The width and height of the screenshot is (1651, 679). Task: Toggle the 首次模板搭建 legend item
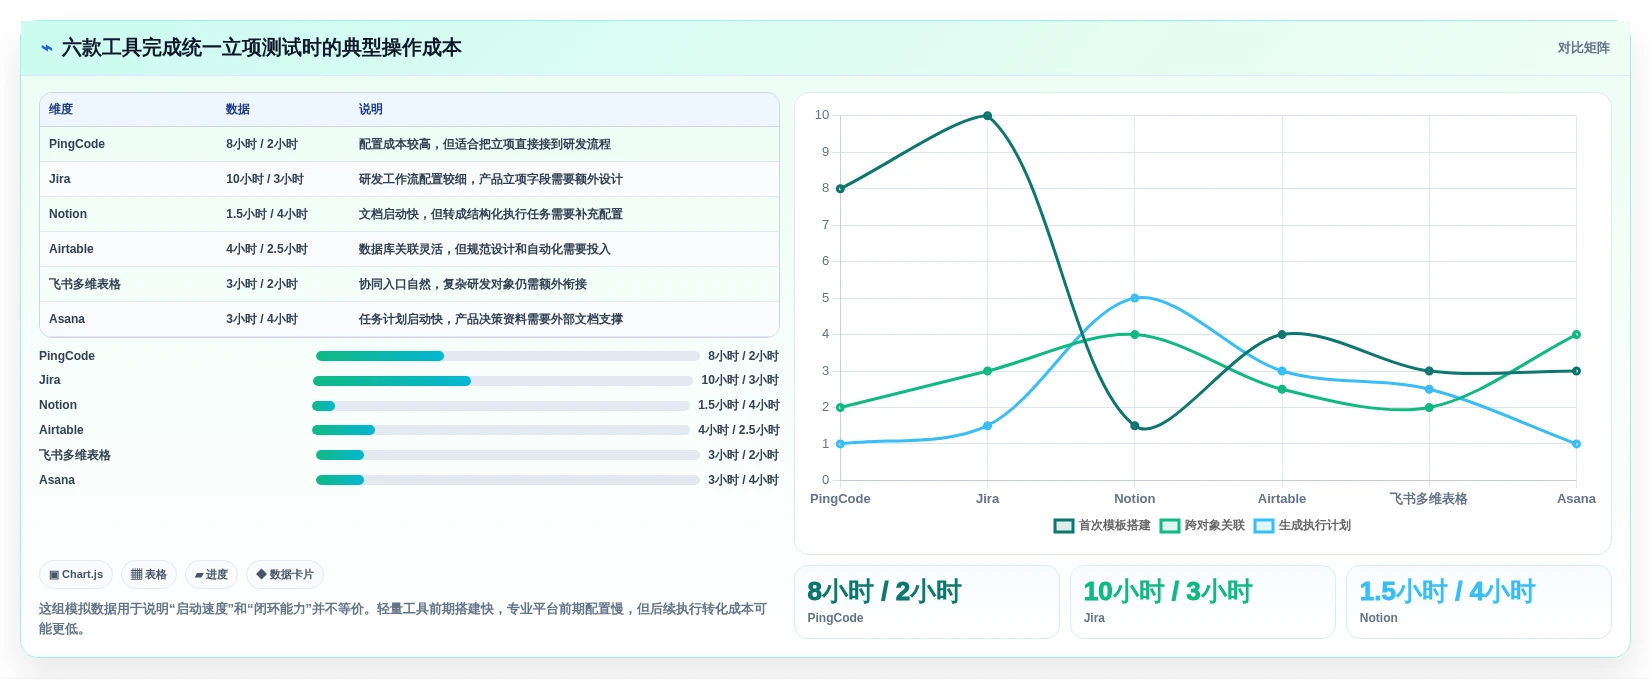click(x=1102, y=526)
